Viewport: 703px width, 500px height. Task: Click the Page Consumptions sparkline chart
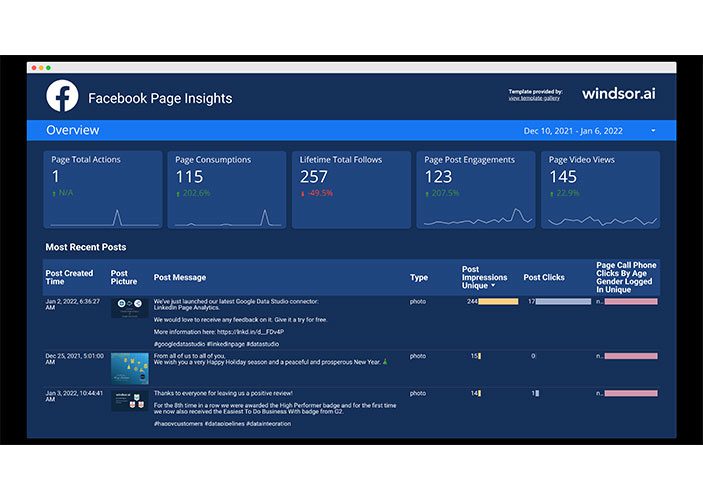pyautogui.click(x=228, y=217)
